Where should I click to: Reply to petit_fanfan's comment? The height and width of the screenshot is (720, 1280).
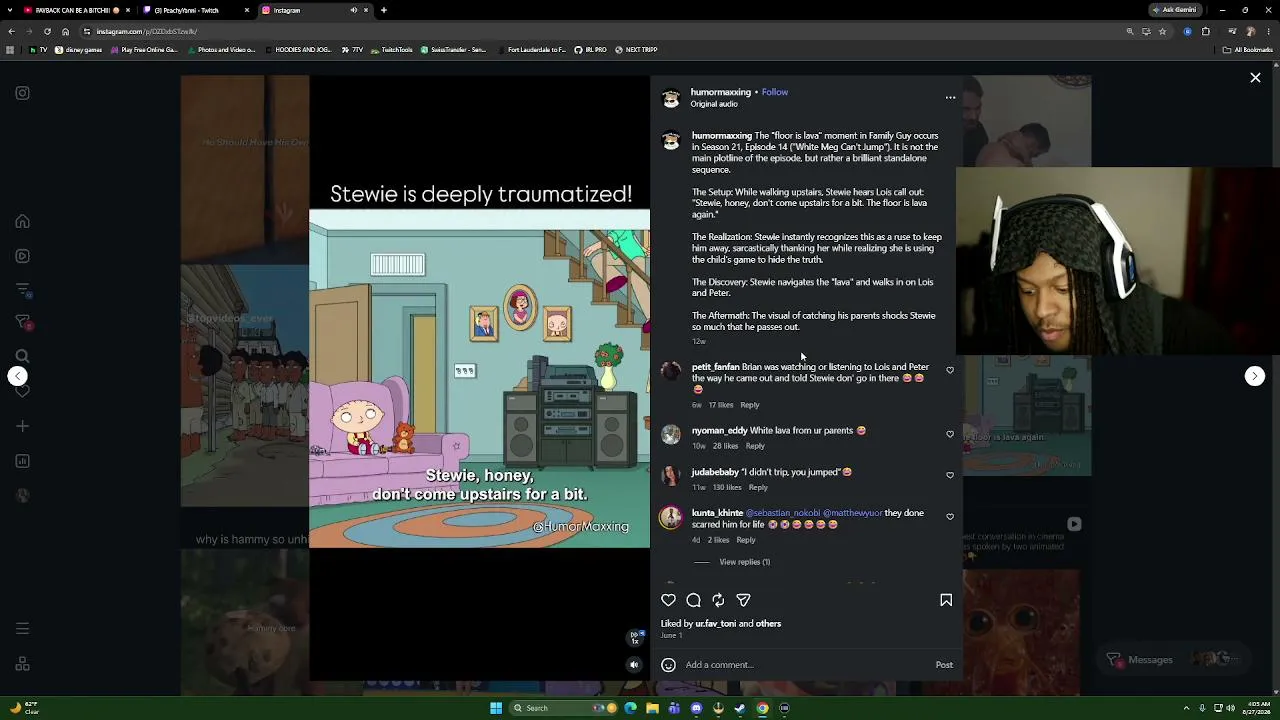[x=750, y=405]
